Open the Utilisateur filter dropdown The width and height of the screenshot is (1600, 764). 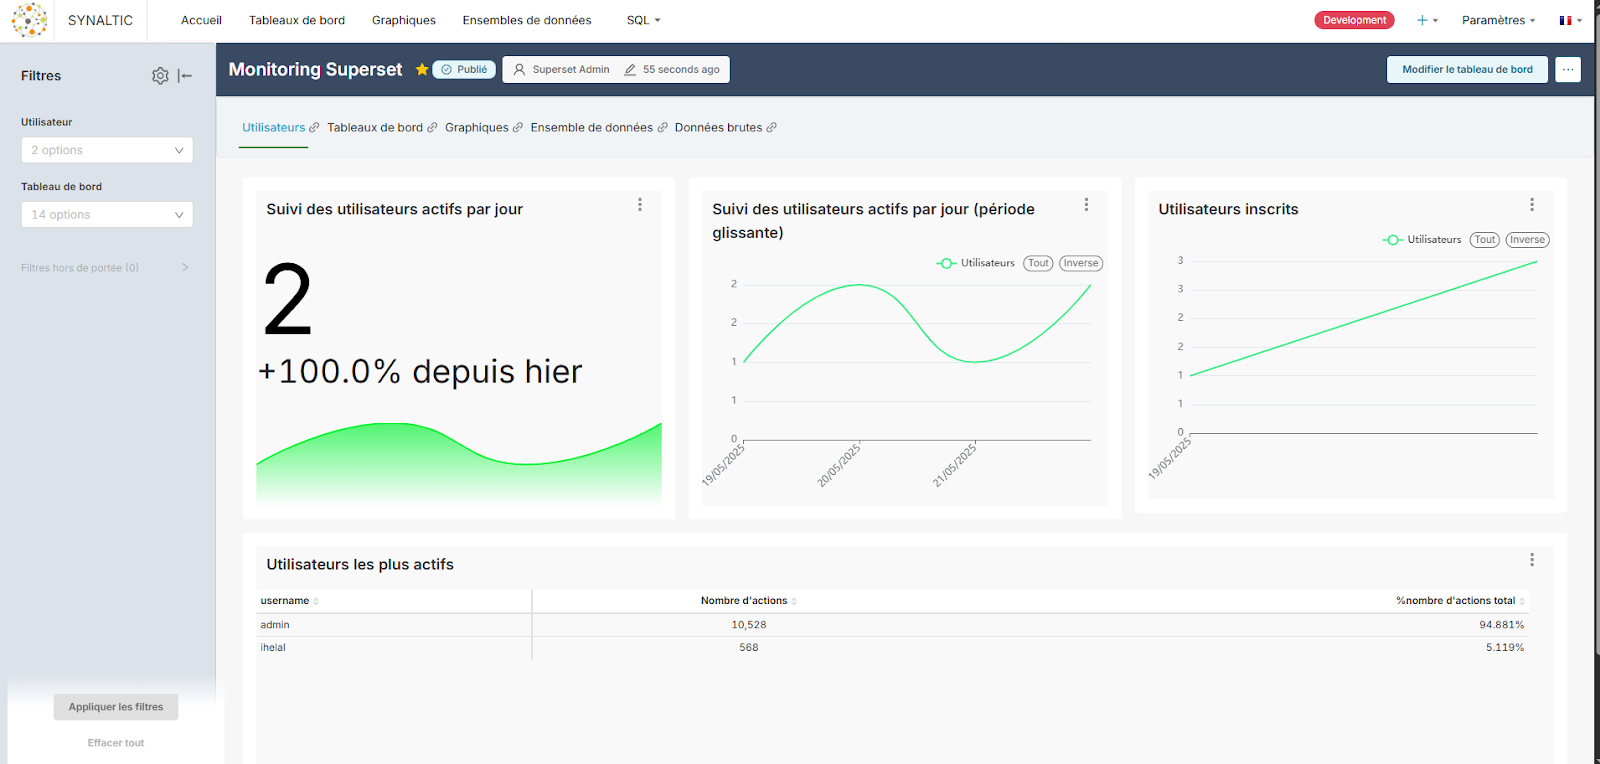[107, 150]
